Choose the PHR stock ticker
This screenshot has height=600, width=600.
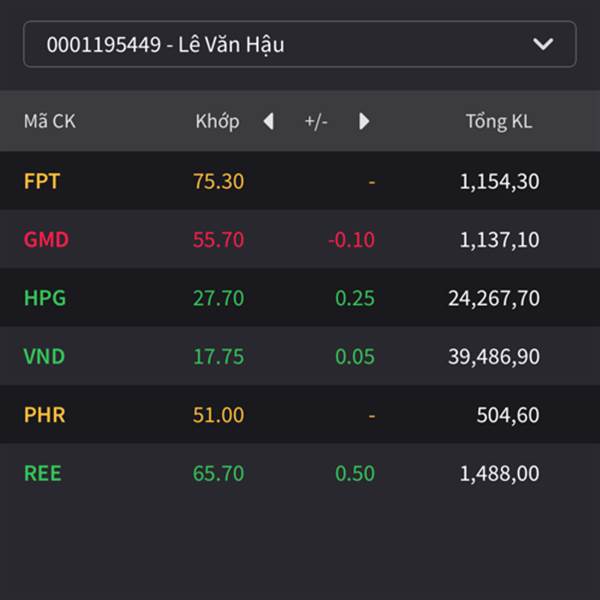tap(44, 415)
